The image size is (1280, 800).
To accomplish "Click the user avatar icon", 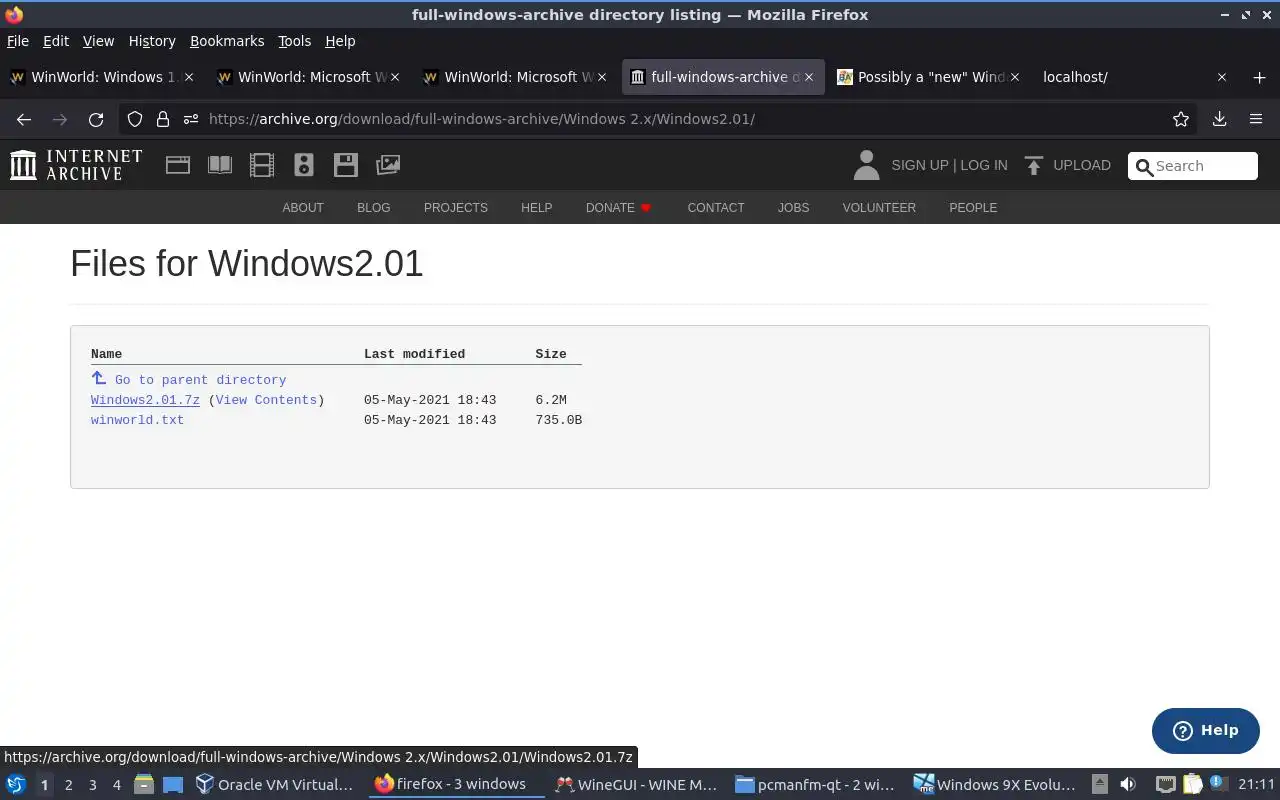I will coord(866,165).
